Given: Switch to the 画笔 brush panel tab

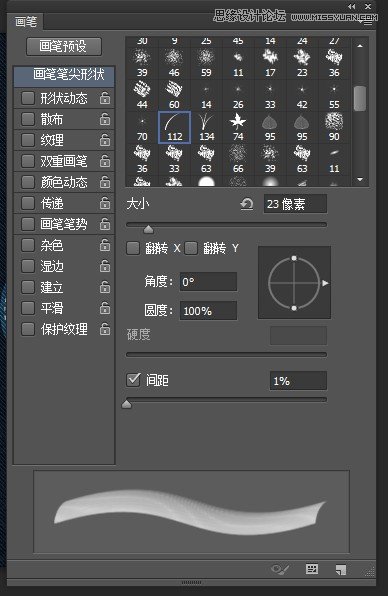Looking at the screenshot, I should pyautogui.click(x=26, y=22).
